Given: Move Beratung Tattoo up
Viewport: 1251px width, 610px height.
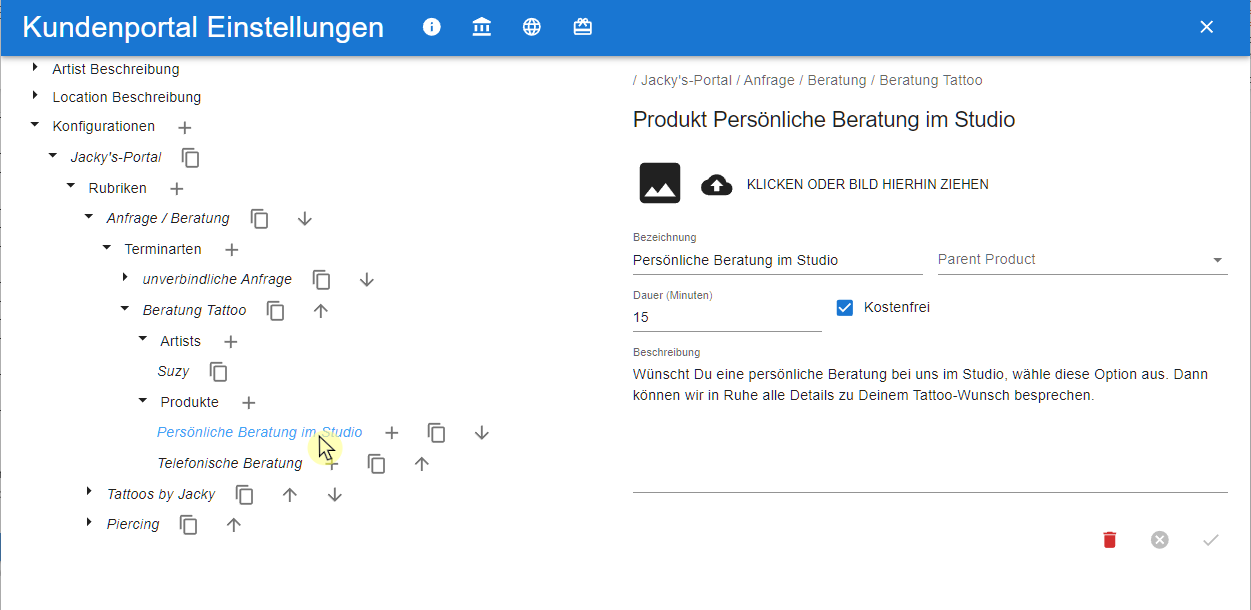Looking at the screenshot, I should [321, 311].
